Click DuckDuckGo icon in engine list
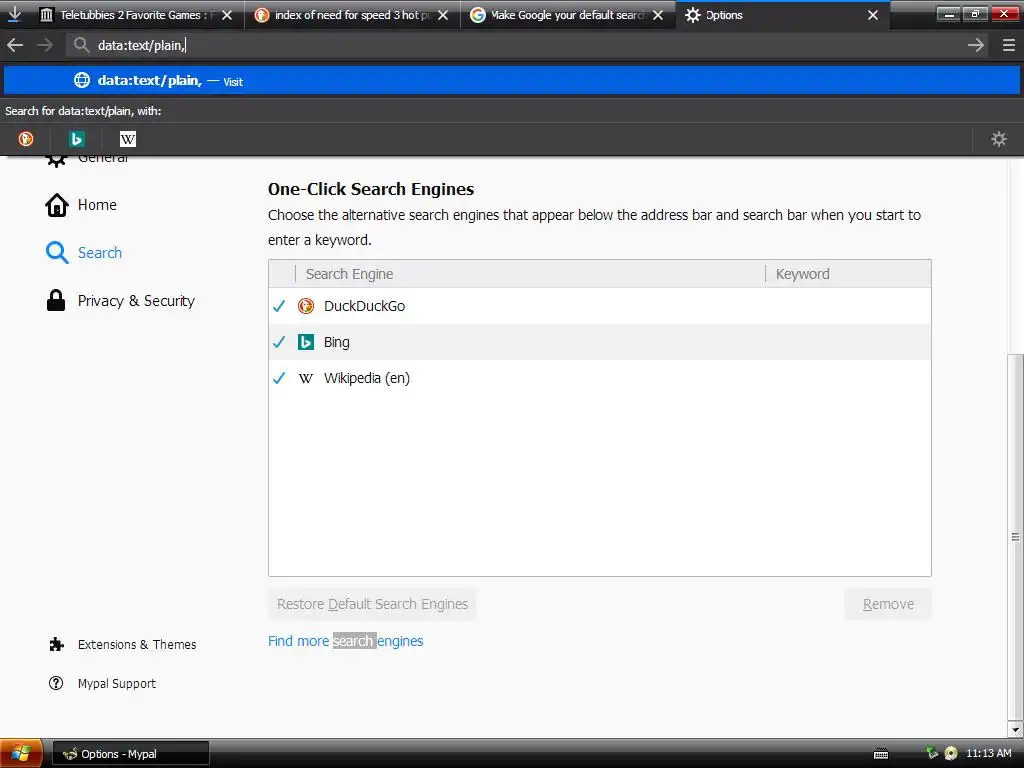The image size is (1024, 768). 306,306
